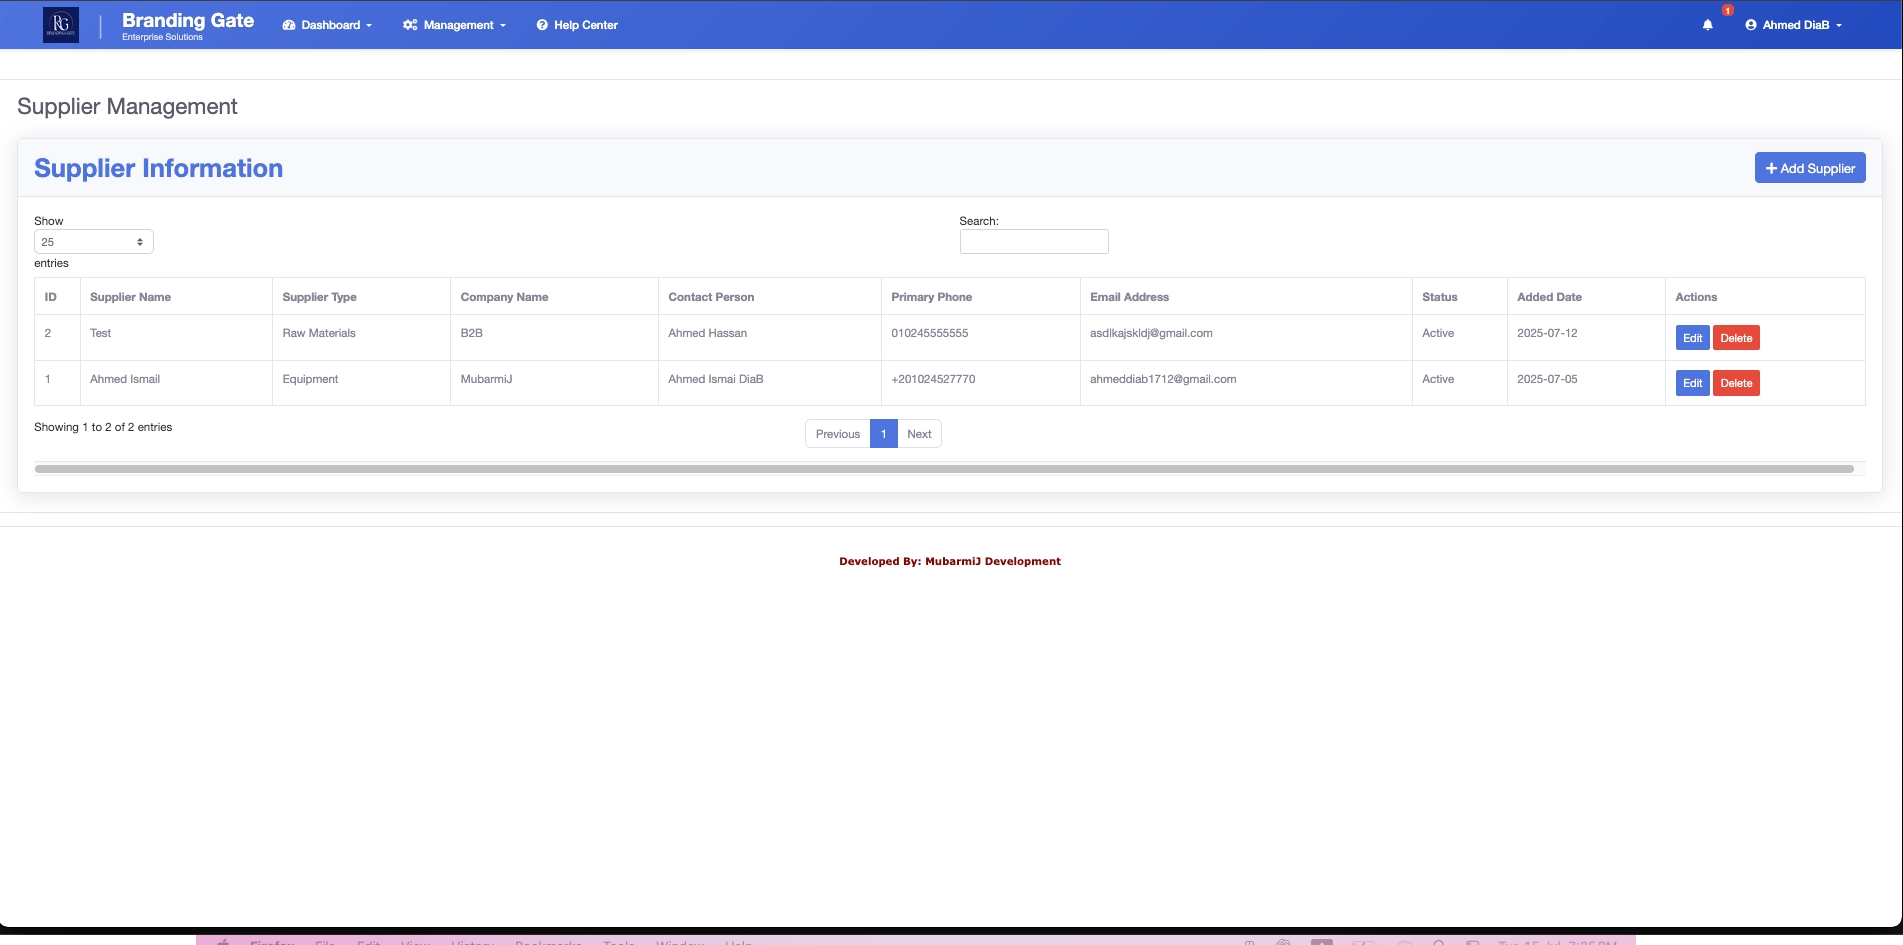Open the Dashboard dropdown menu

point(327,25)
